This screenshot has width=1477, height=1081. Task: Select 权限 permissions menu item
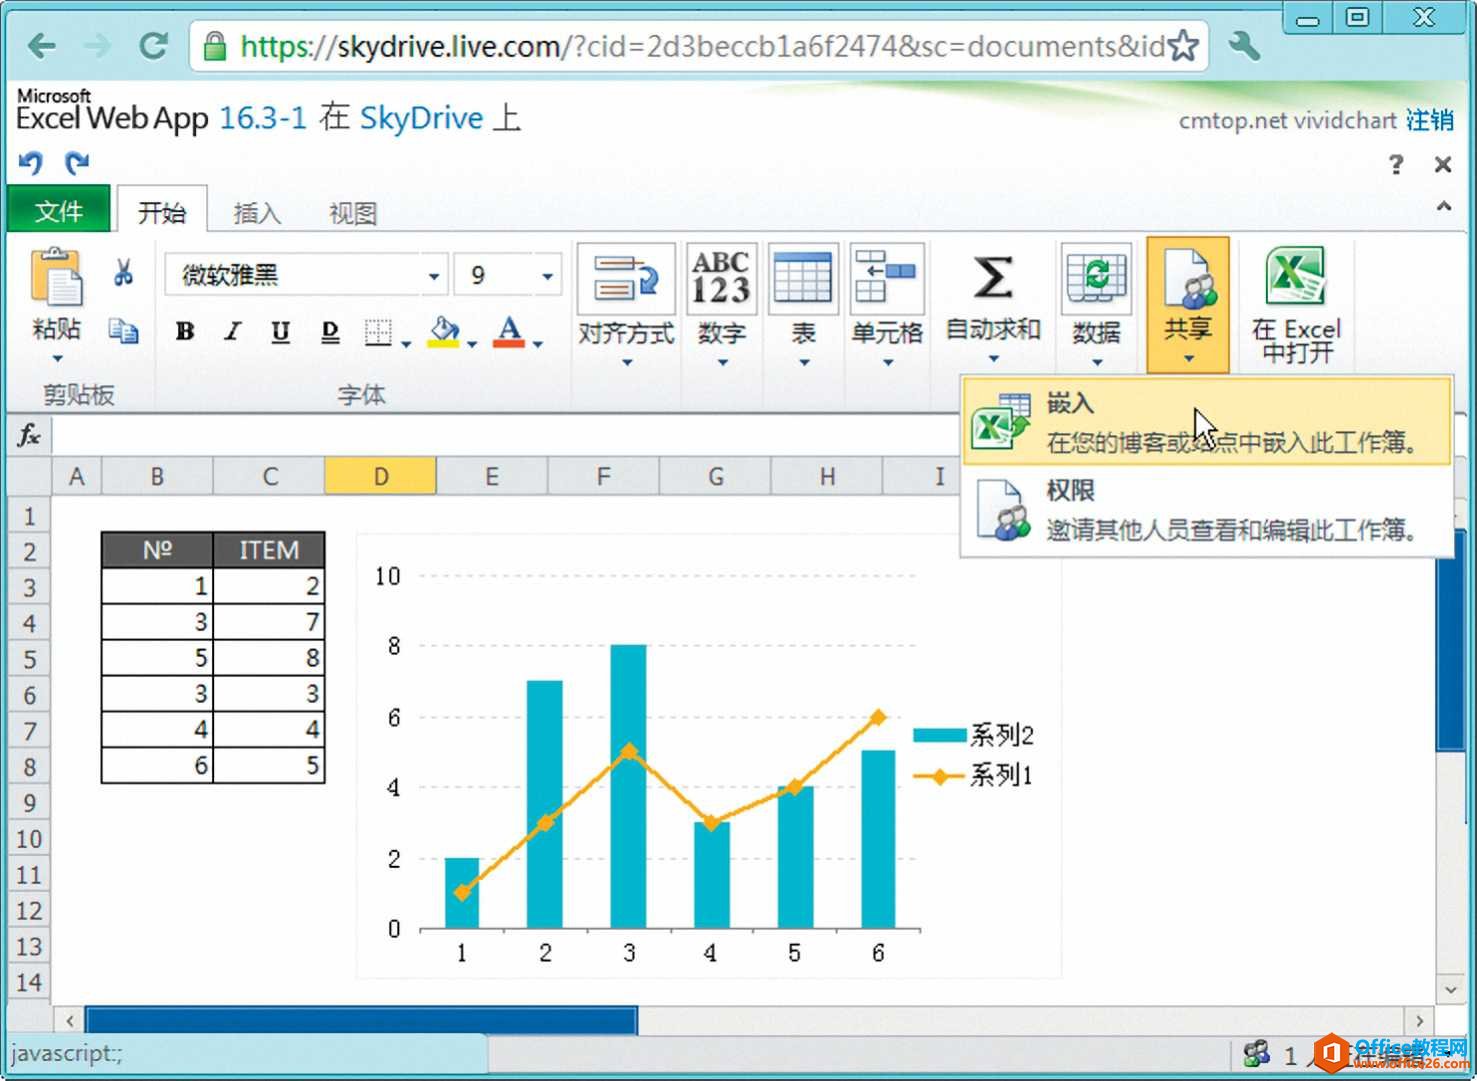(1208, 510)
